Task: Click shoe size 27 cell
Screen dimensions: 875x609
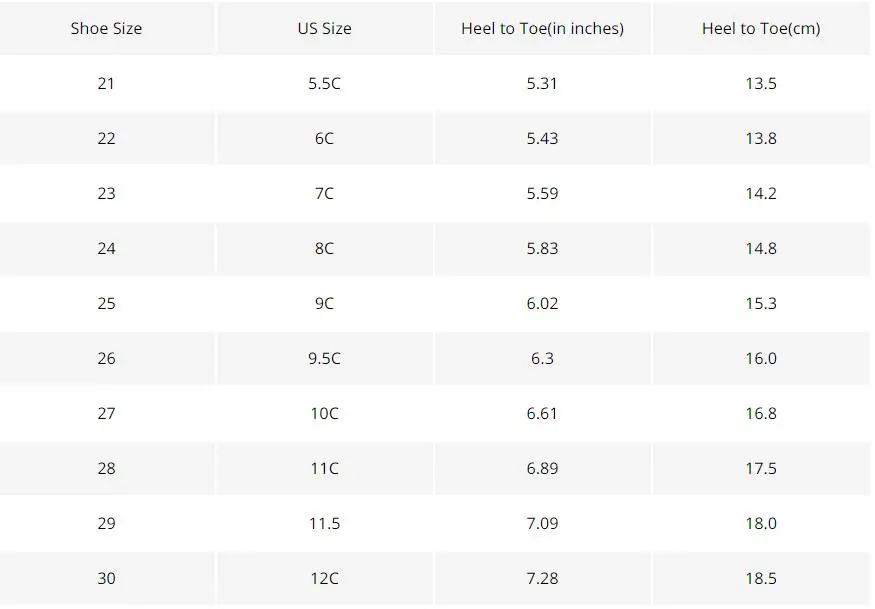Action: [107, 413]
